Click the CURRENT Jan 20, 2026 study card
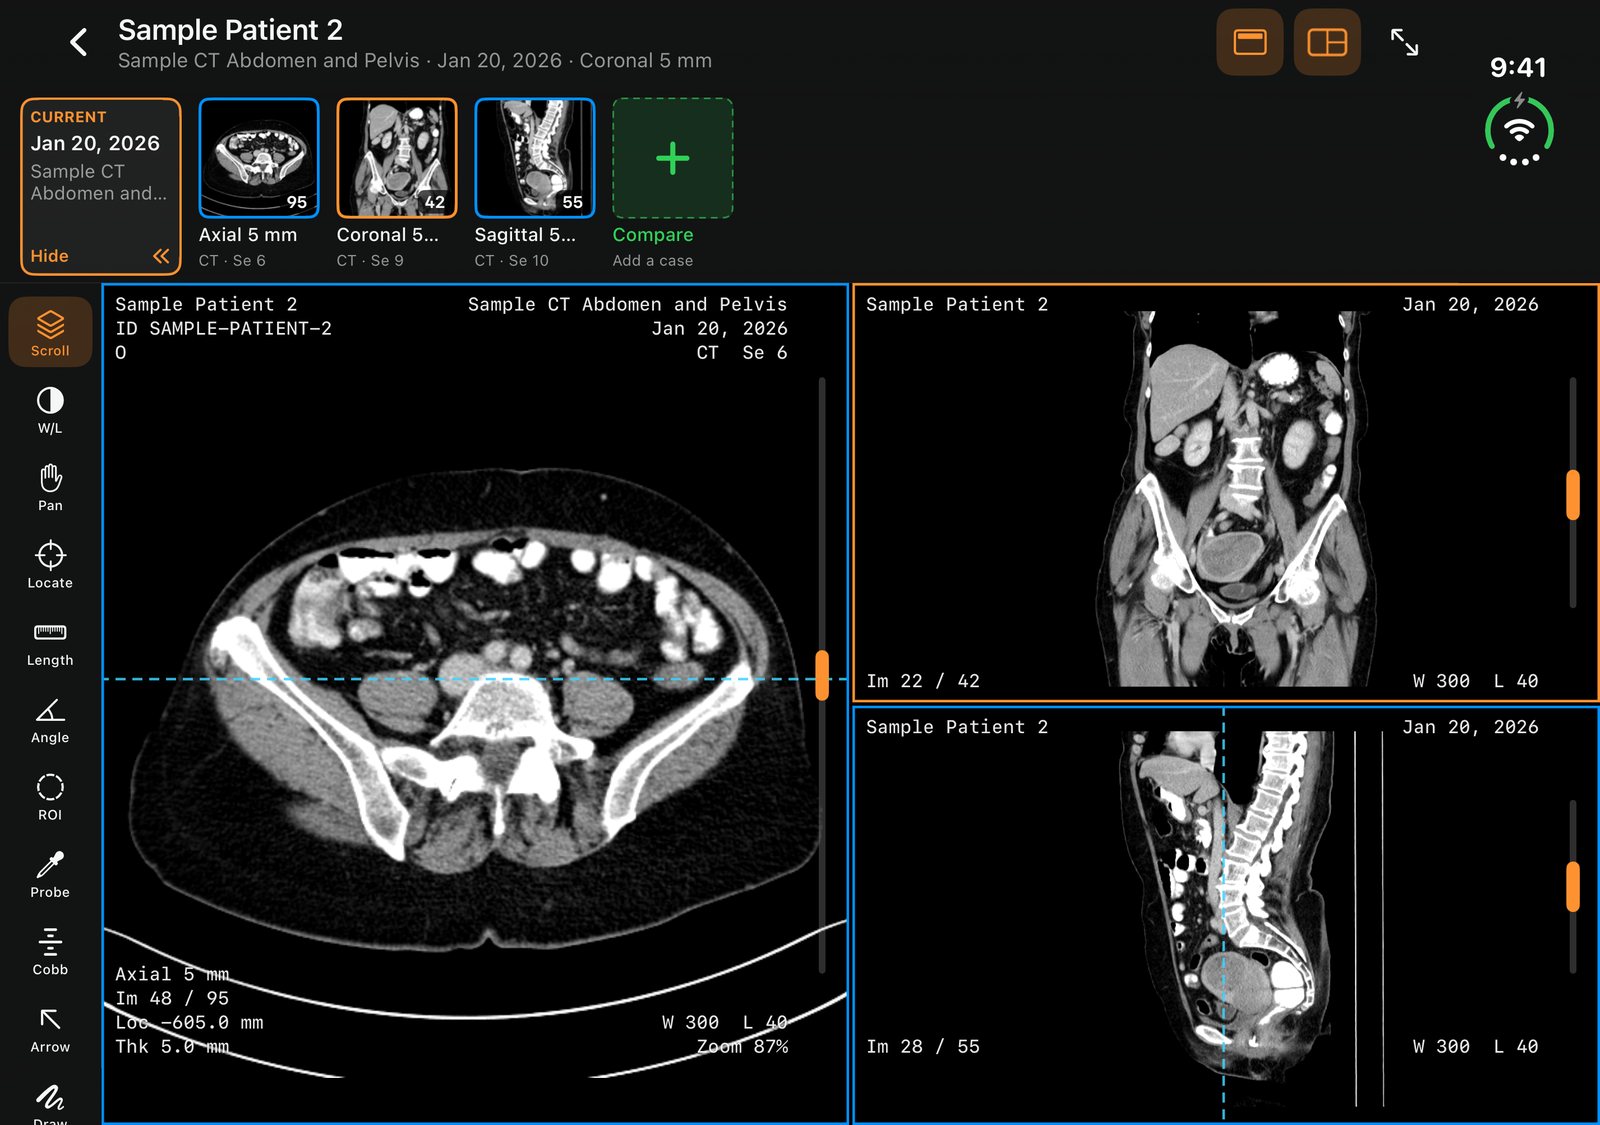 coord(100,185)
